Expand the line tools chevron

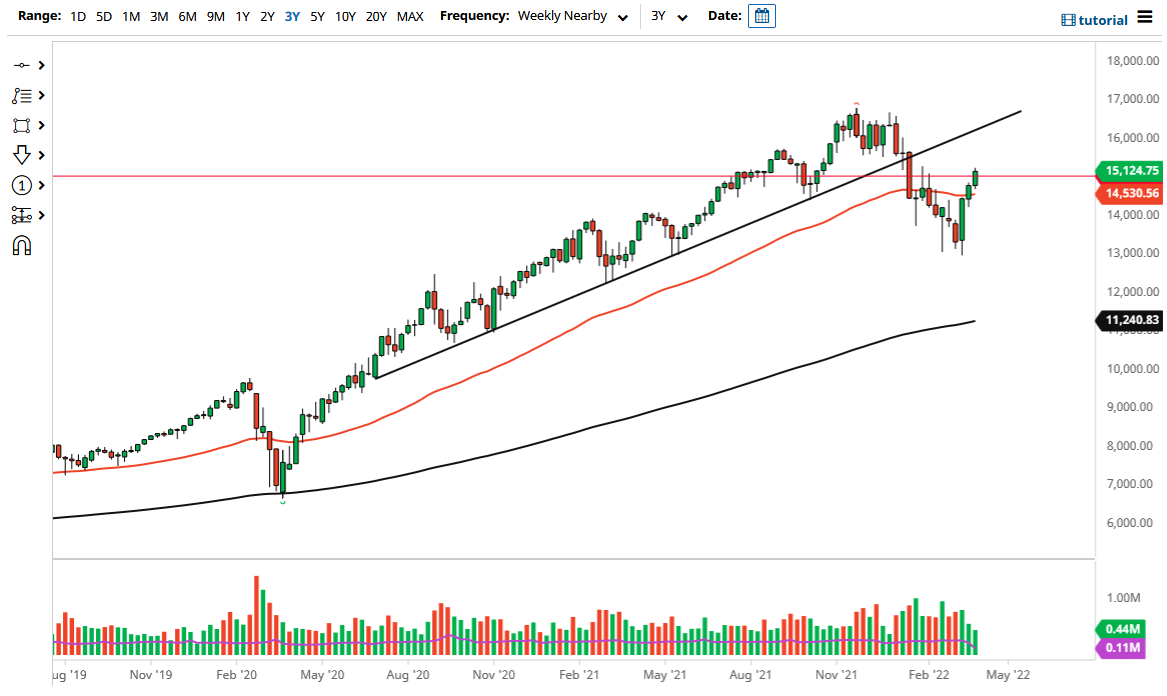[x=39, y=95]
